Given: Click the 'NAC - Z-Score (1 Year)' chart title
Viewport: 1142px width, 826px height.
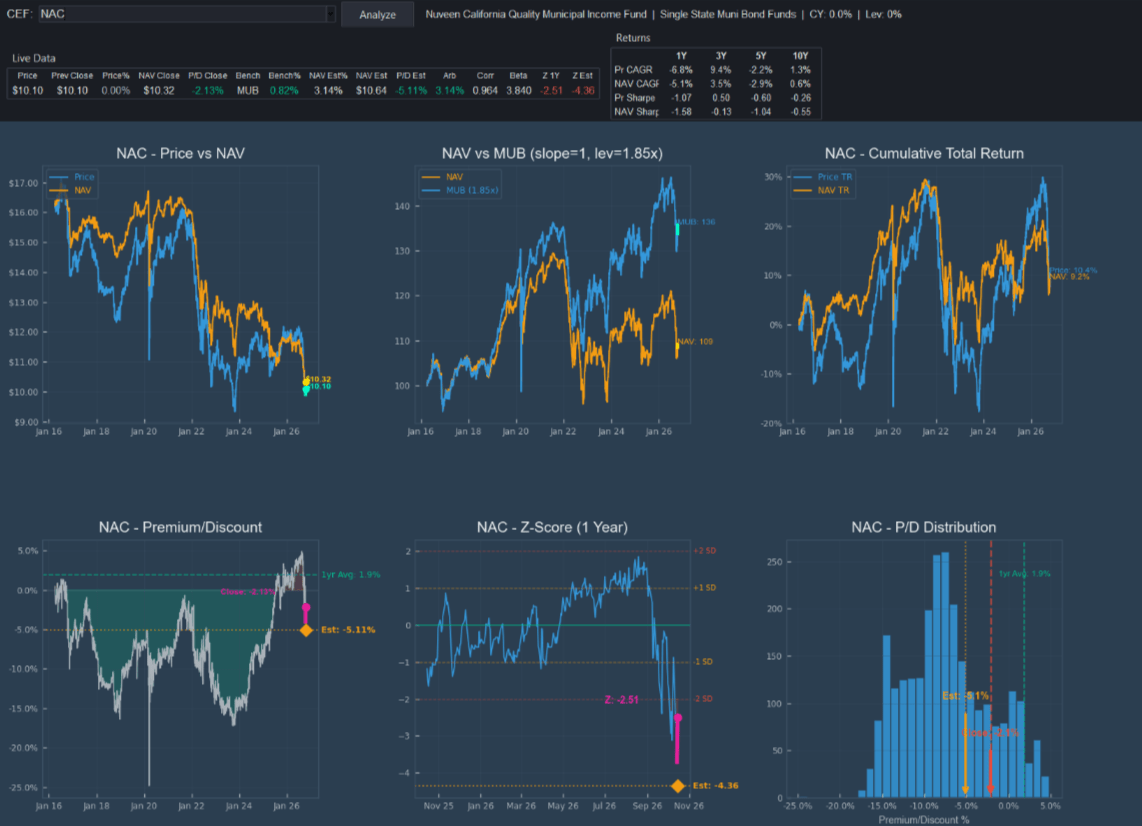Looking at the screenshot, I should (552, 527).
